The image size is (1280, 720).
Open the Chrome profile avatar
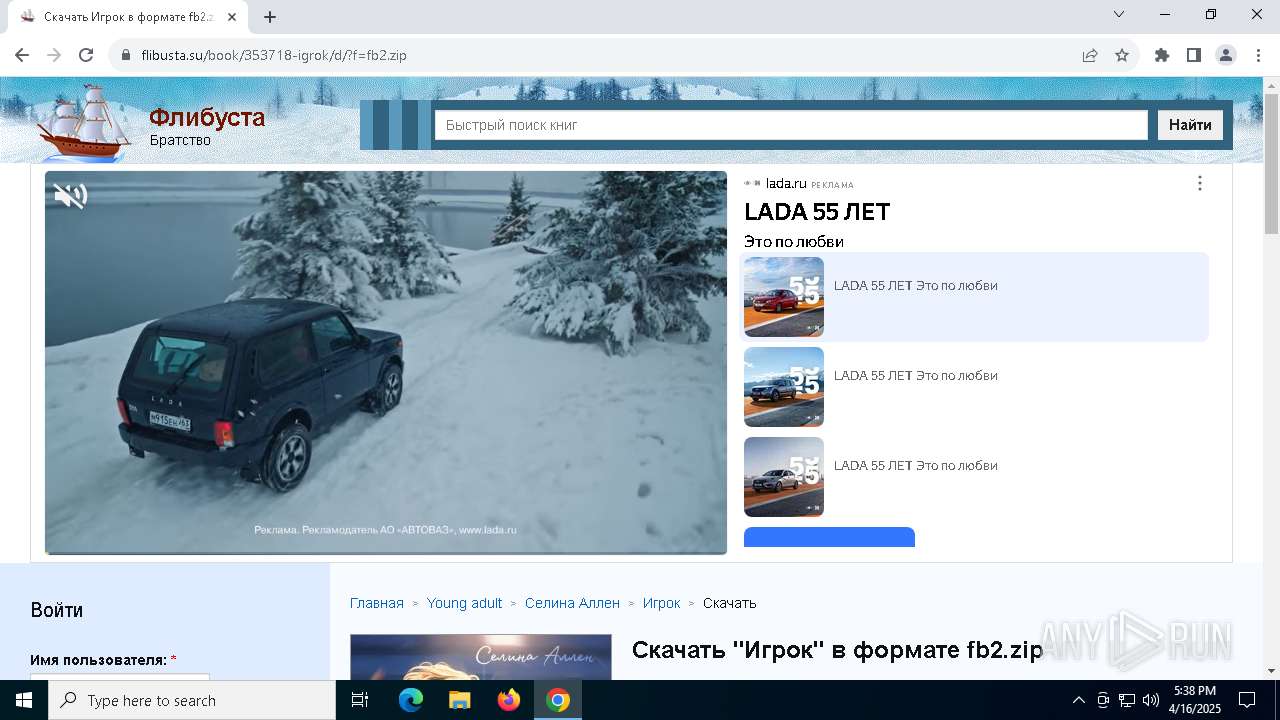pos(1226,55)
